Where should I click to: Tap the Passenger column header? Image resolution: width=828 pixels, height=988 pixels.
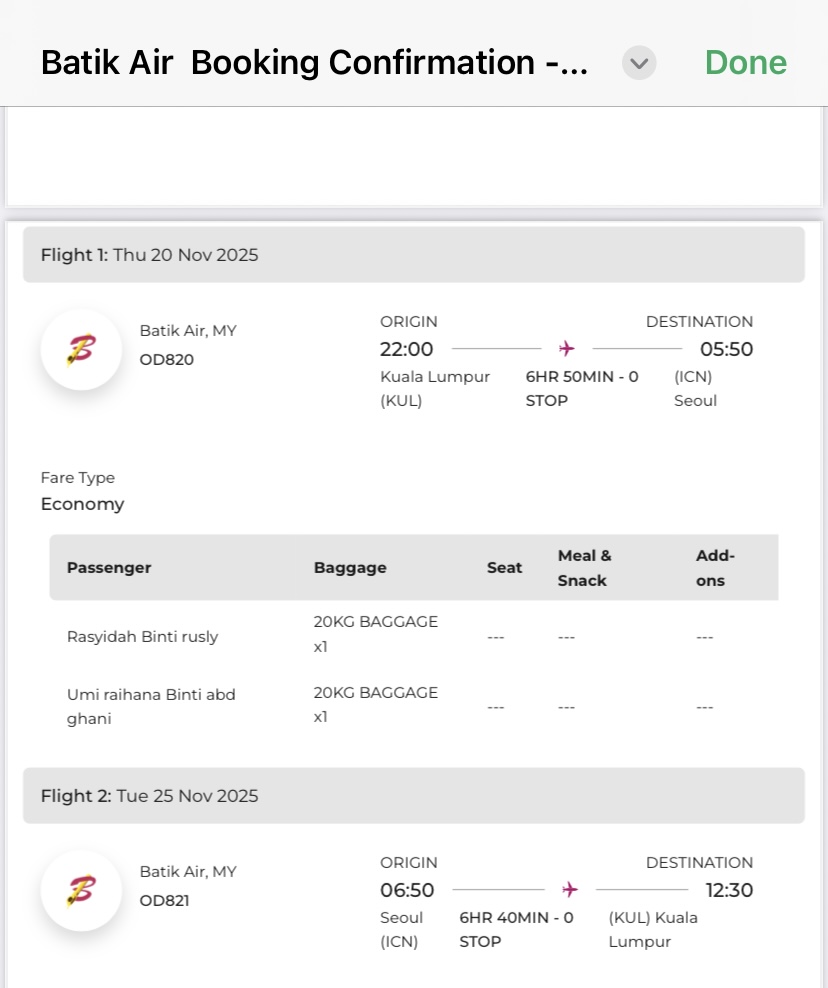tap(109, 568)
